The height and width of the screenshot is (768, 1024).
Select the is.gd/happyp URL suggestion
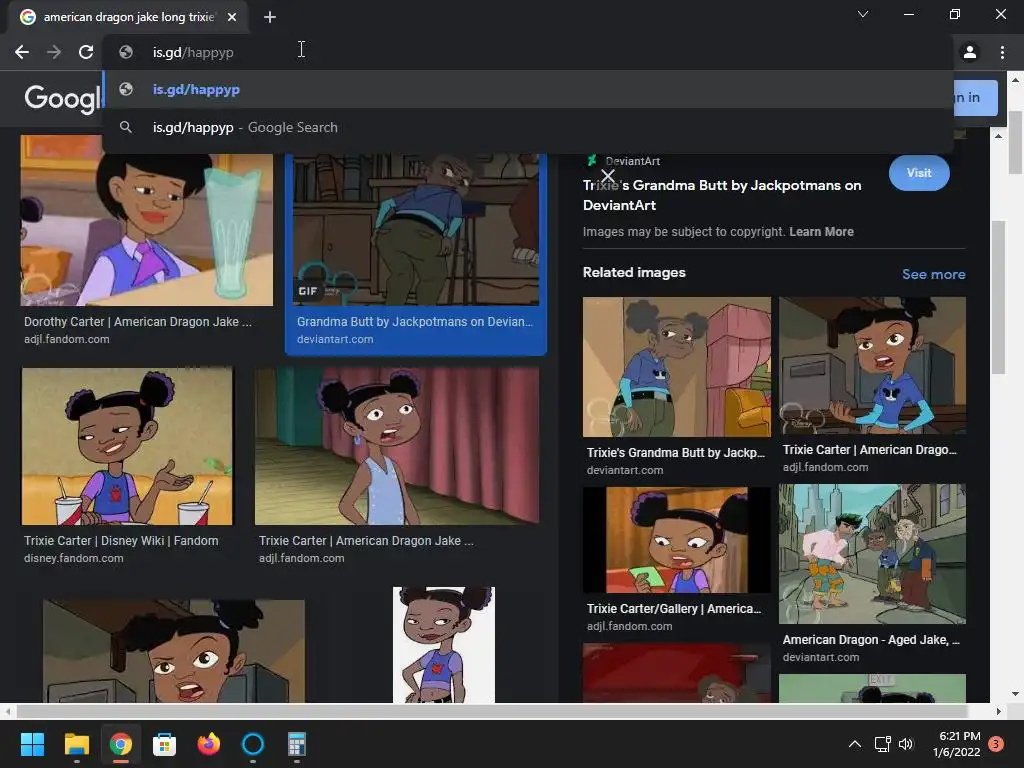click(x=528, y=89)
